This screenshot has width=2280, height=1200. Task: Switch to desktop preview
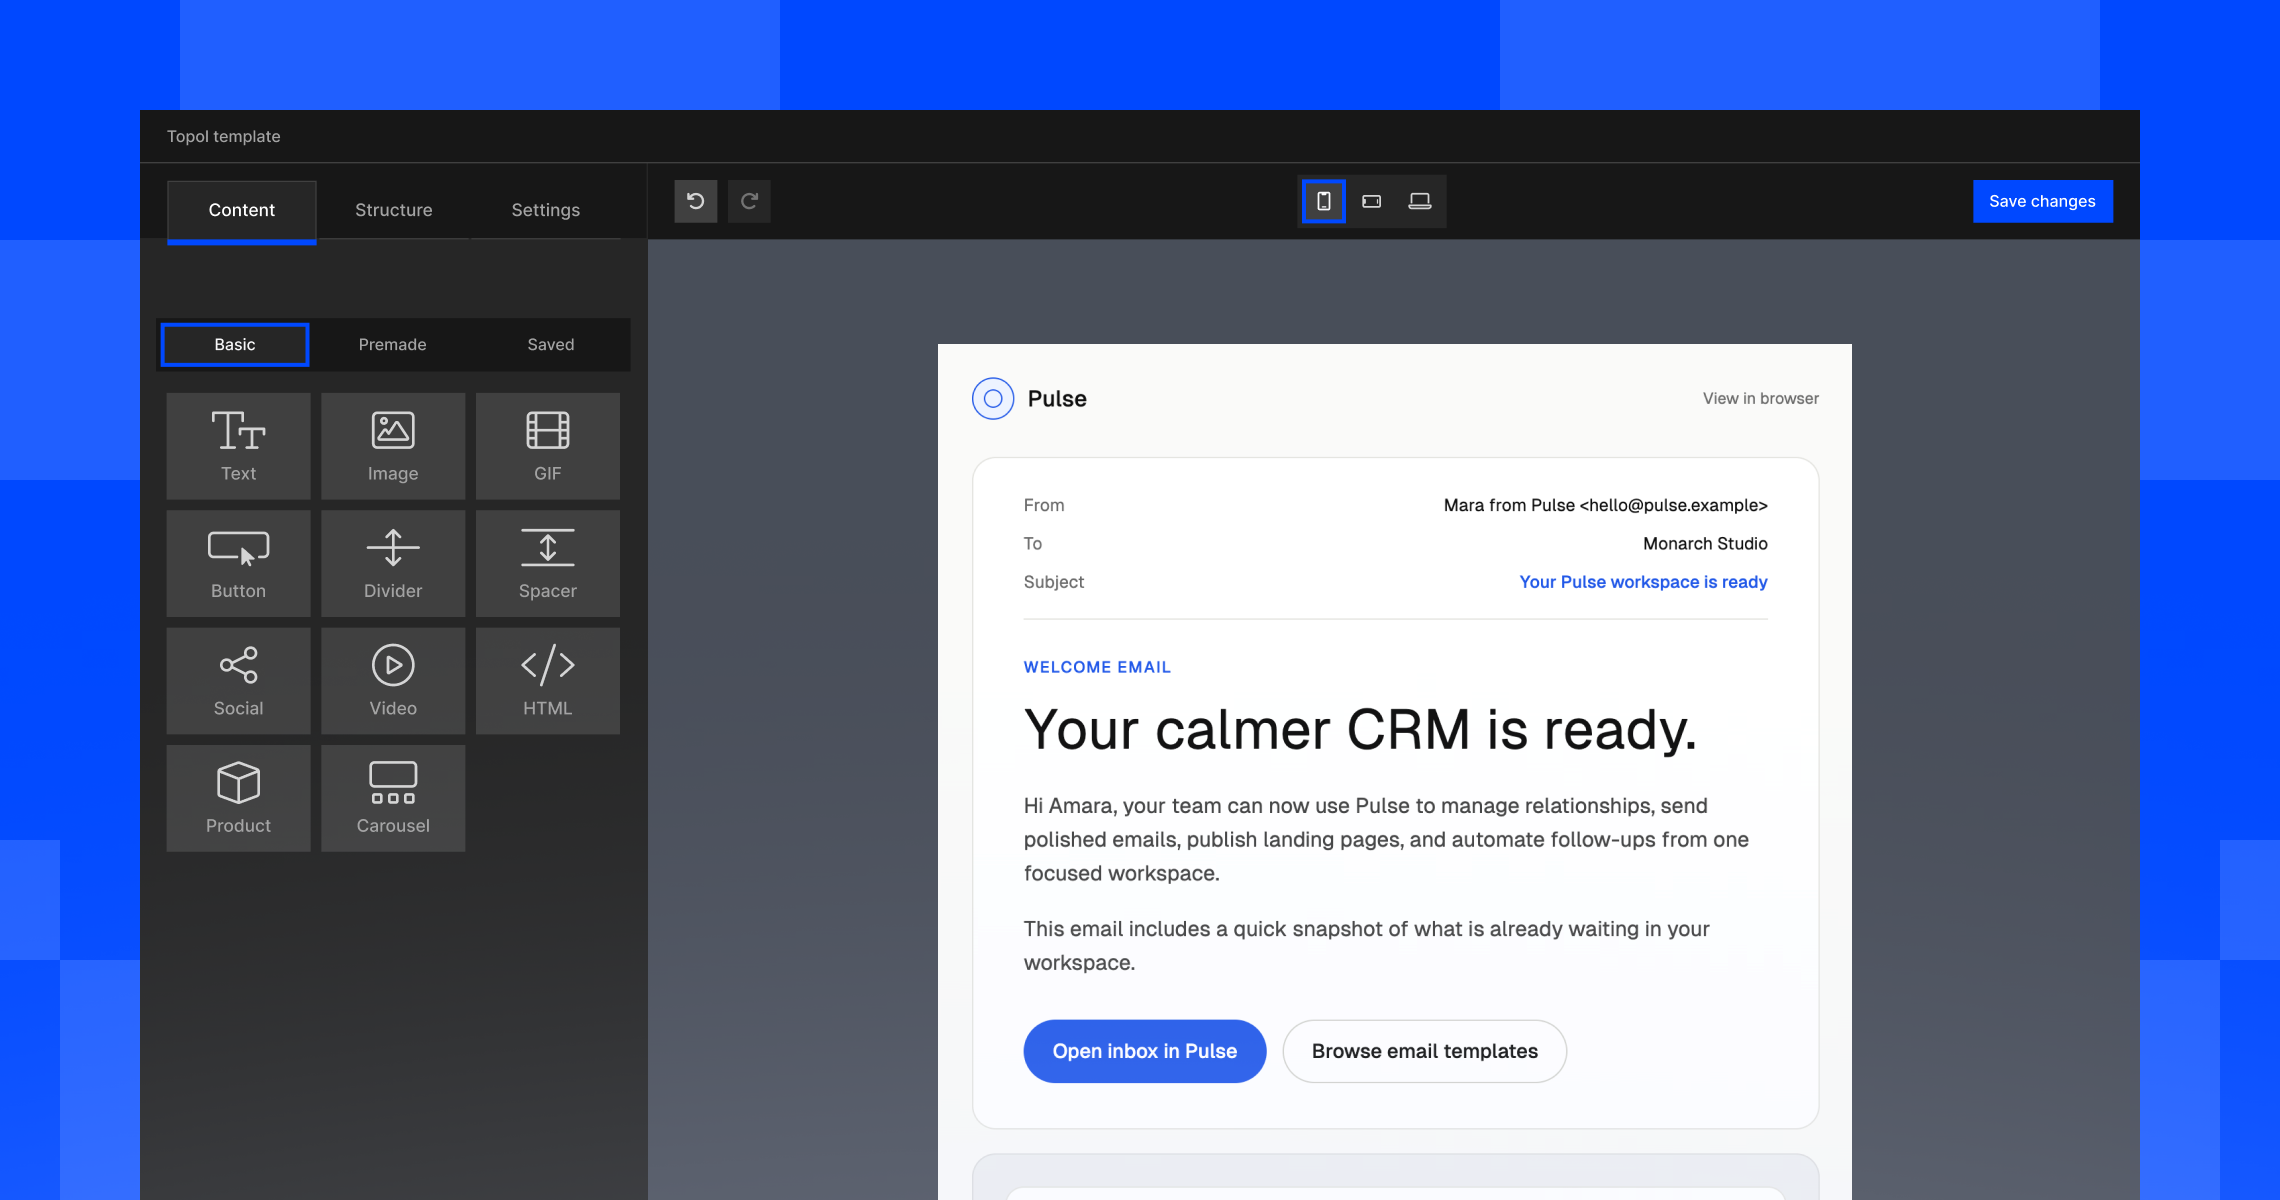[1420, 201]
